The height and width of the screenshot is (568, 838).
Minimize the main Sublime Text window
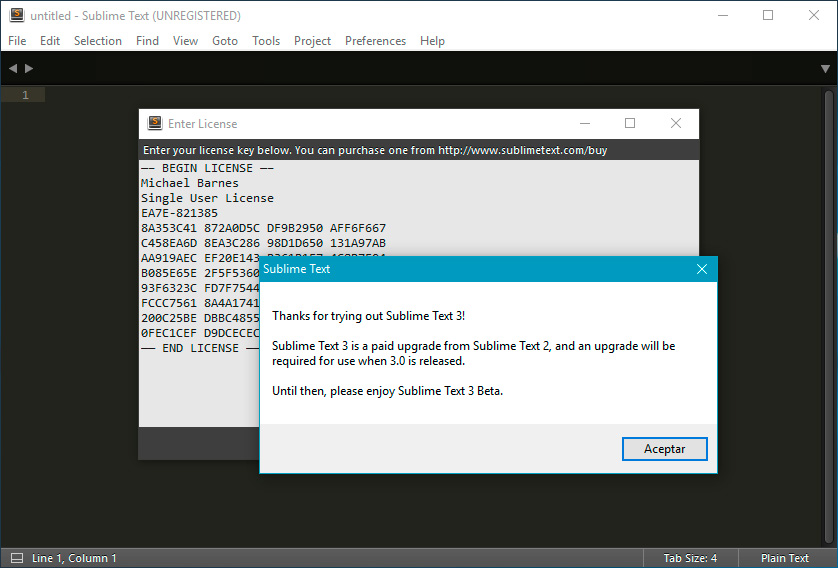click(x=723, y=15)
